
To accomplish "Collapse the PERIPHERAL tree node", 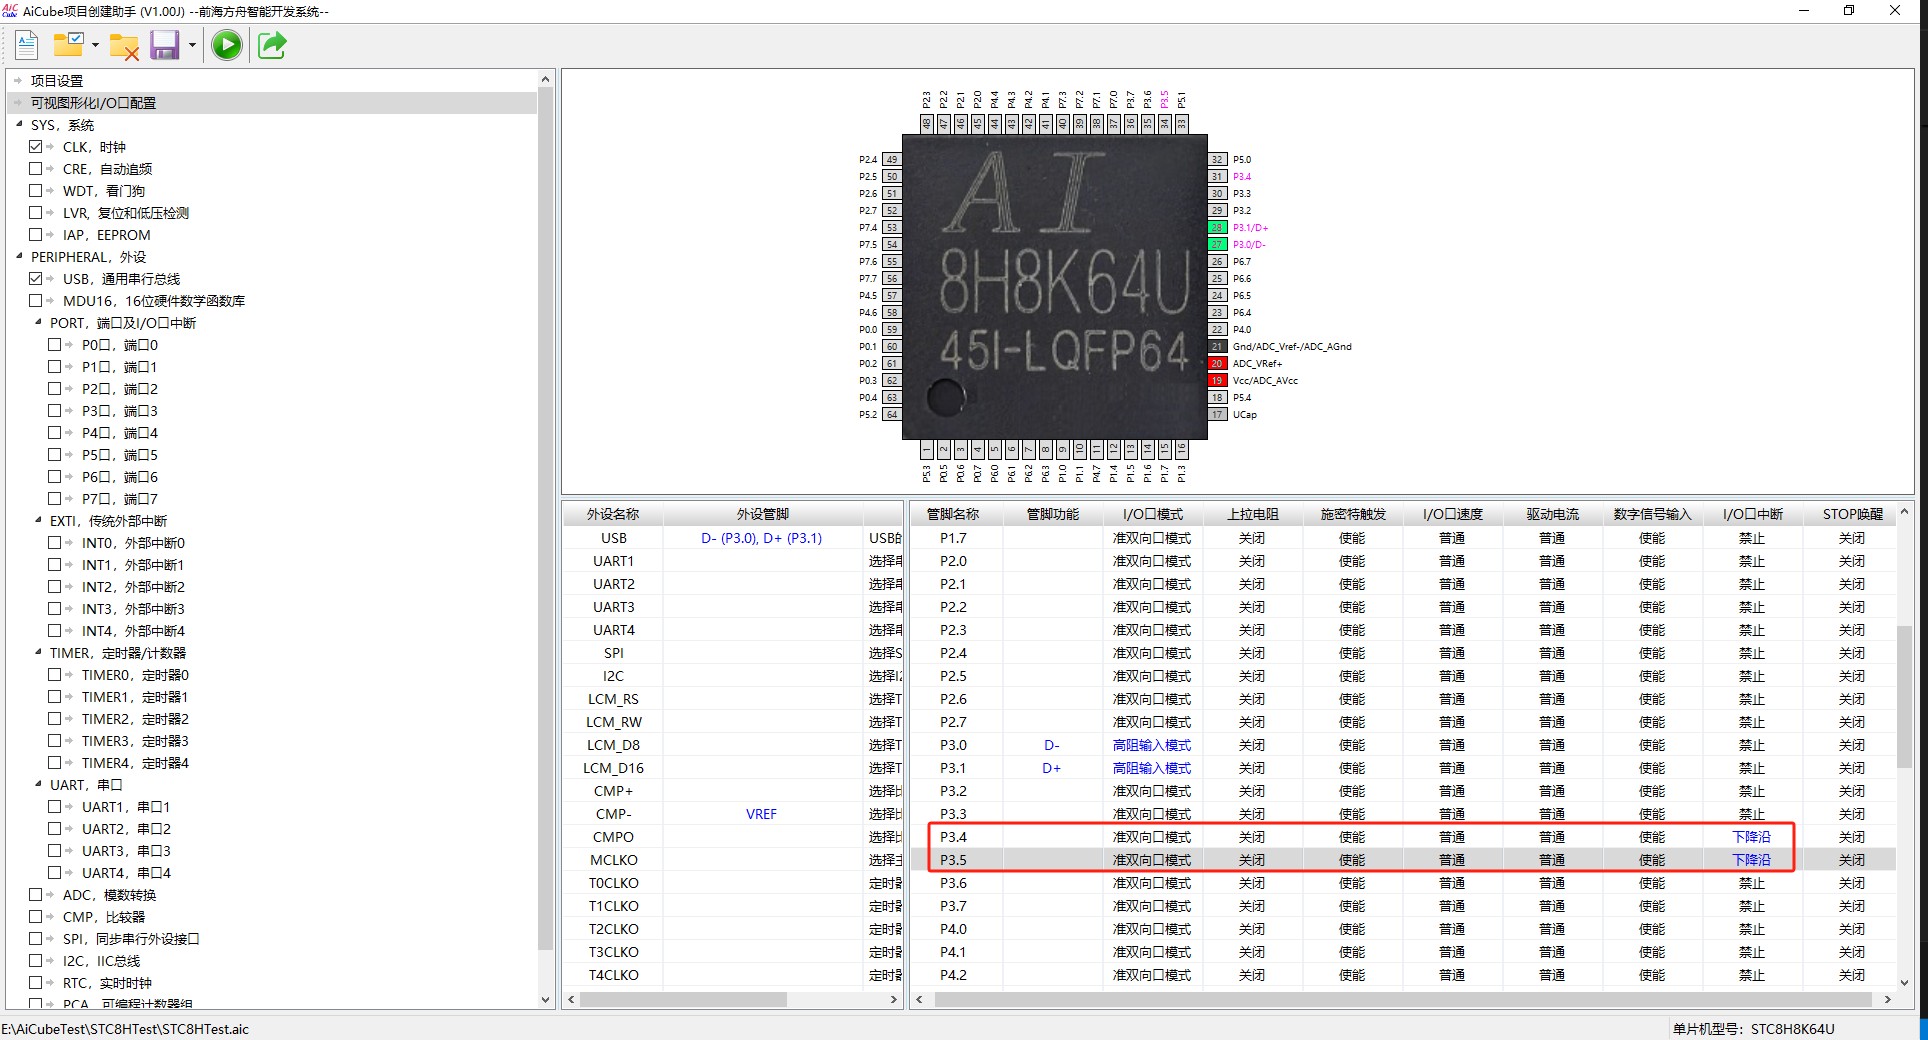I will point(19,257).
